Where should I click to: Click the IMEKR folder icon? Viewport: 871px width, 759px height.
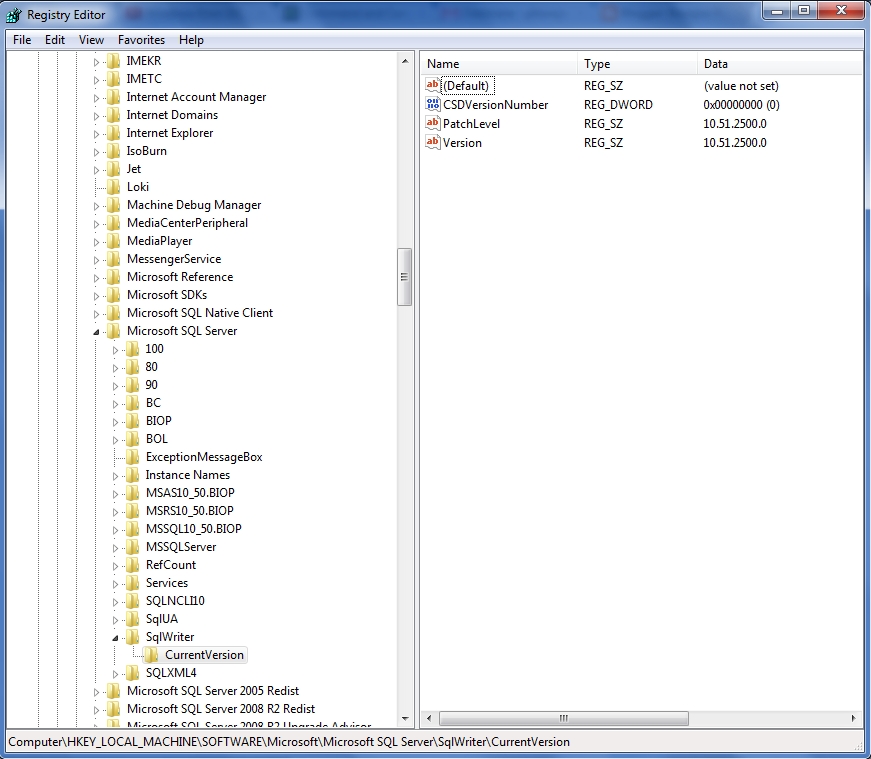point(113,61)
